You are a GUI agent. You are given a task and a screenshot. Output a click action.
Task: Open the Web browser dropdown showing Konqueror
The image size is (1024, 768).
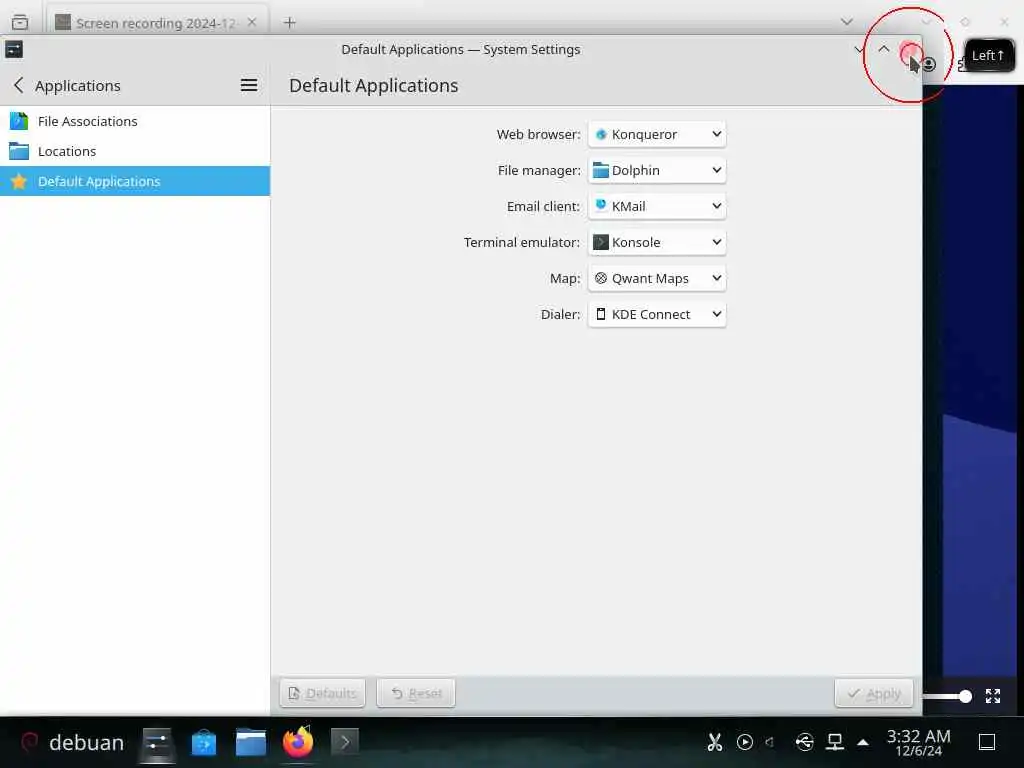[x=657, y=135]
